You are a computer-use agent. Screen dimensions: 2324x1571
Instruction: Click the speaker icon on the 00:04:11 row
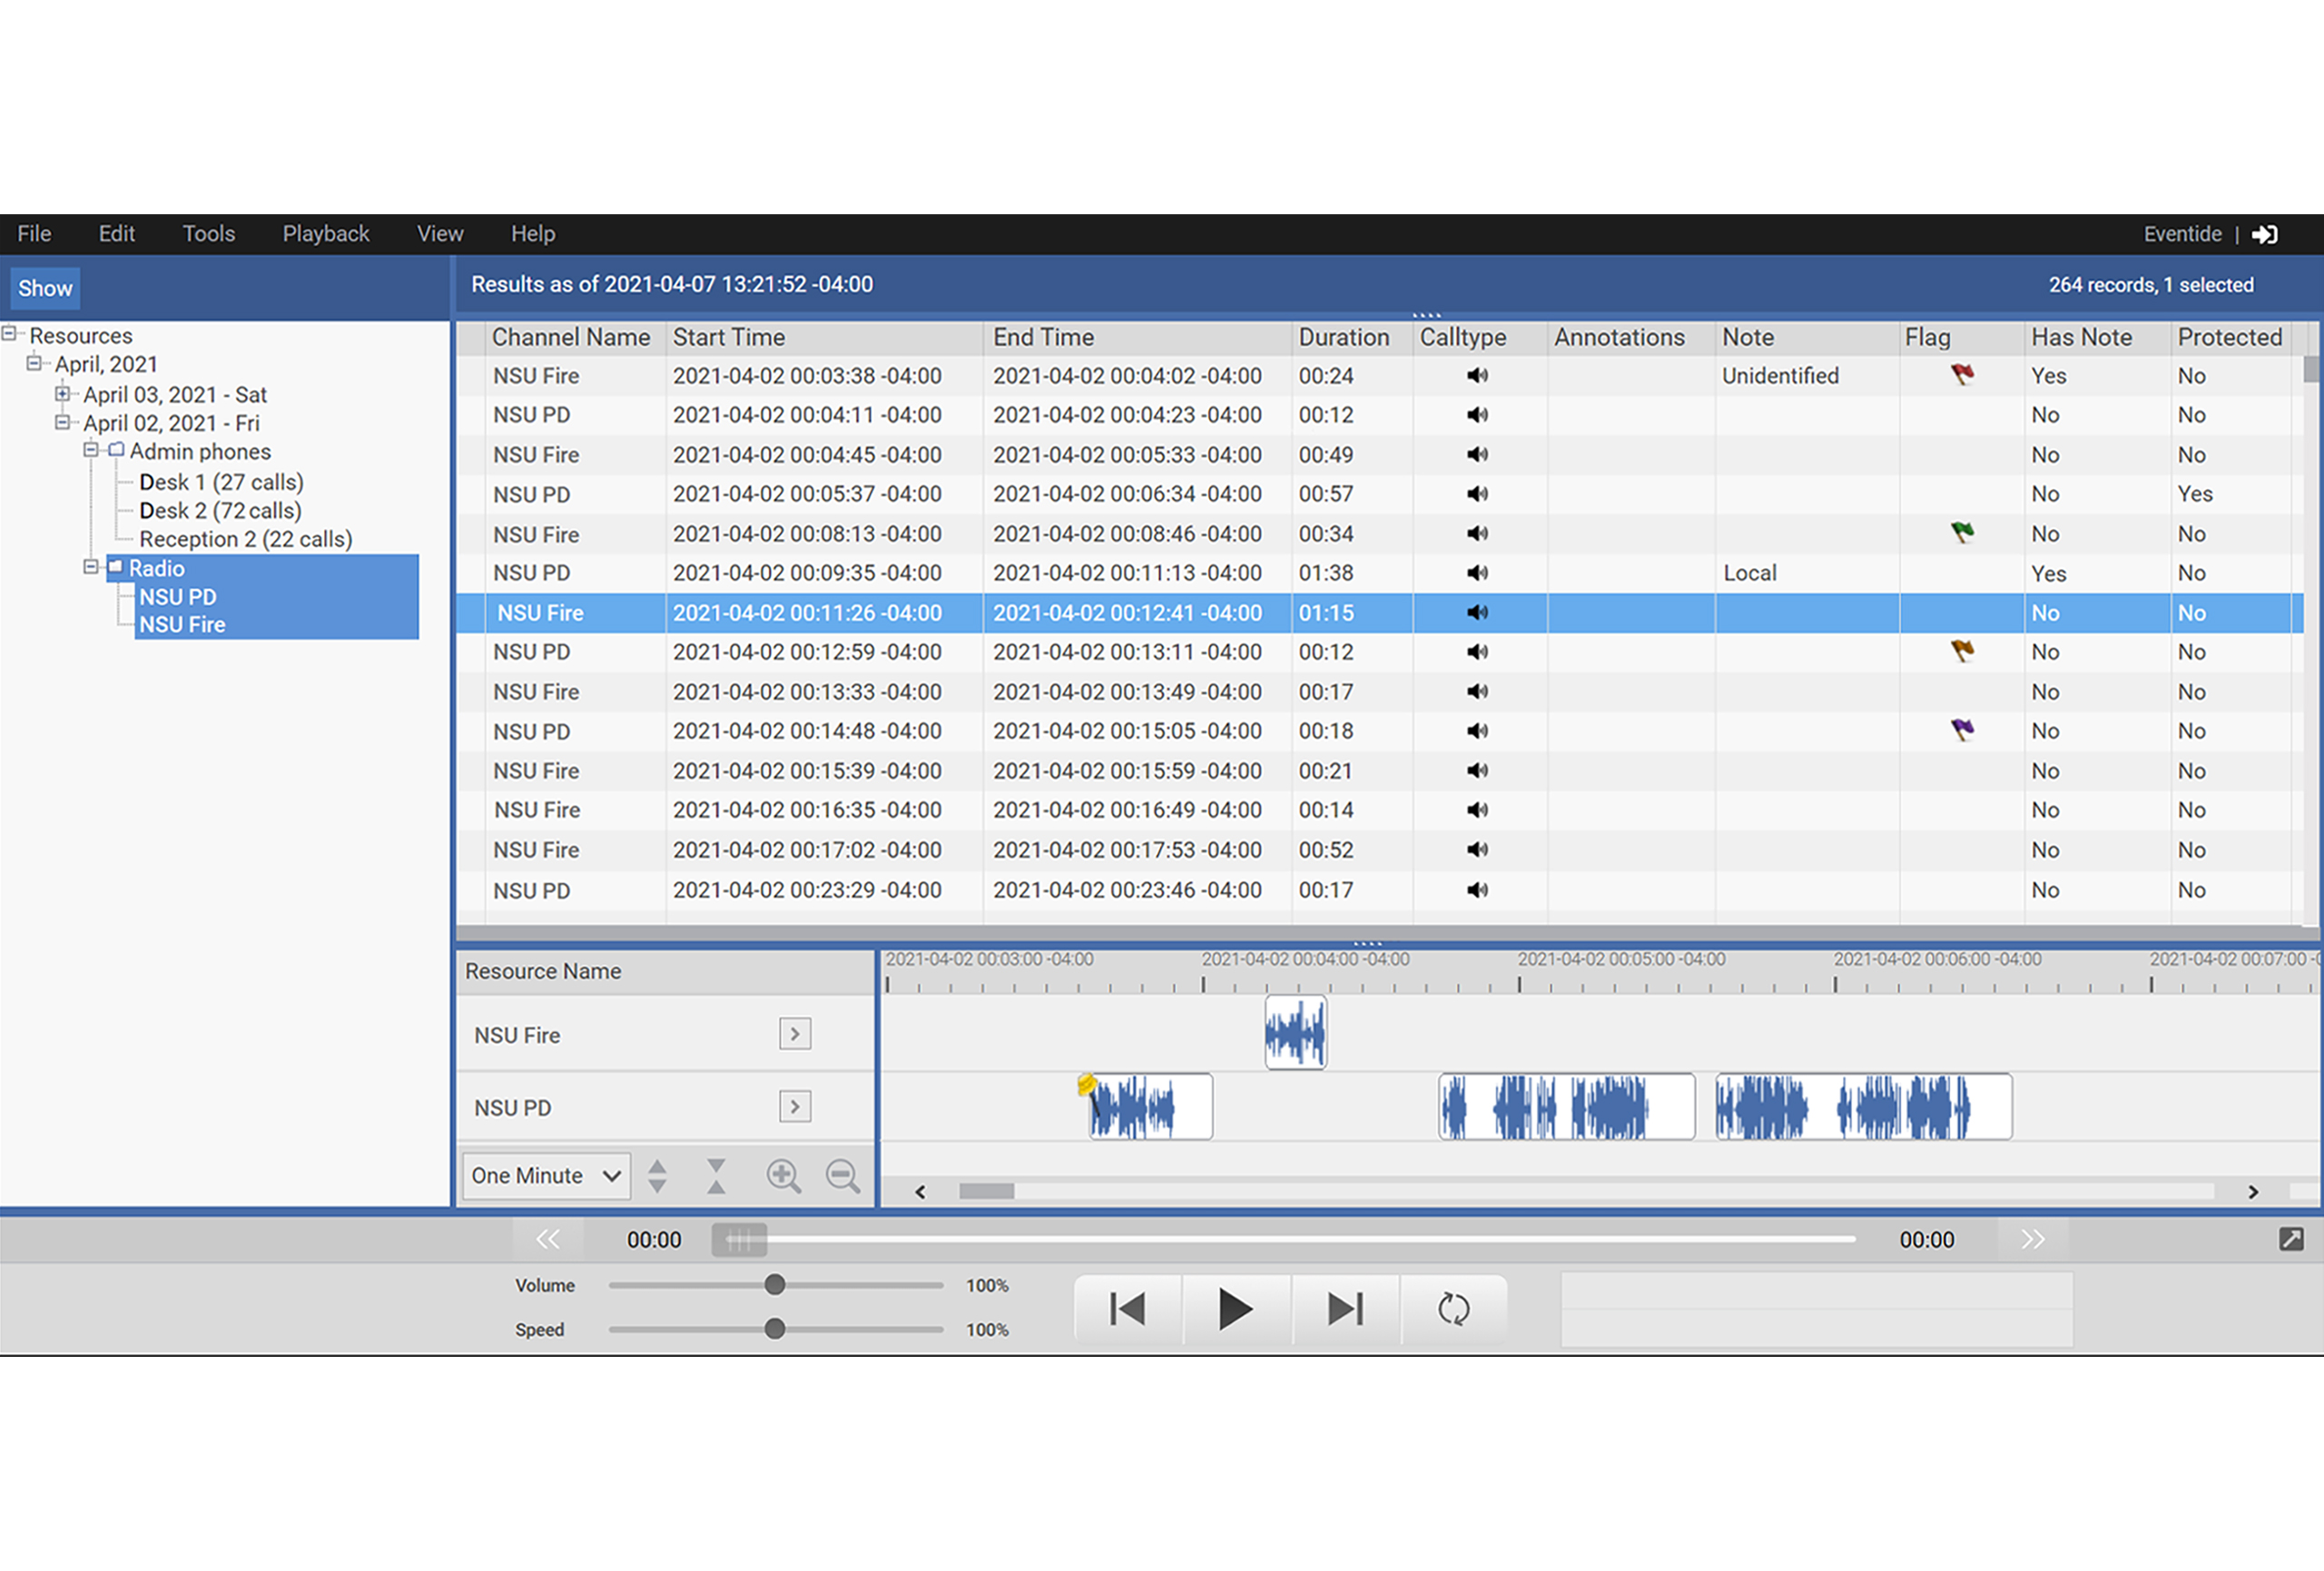point(1477,415)
